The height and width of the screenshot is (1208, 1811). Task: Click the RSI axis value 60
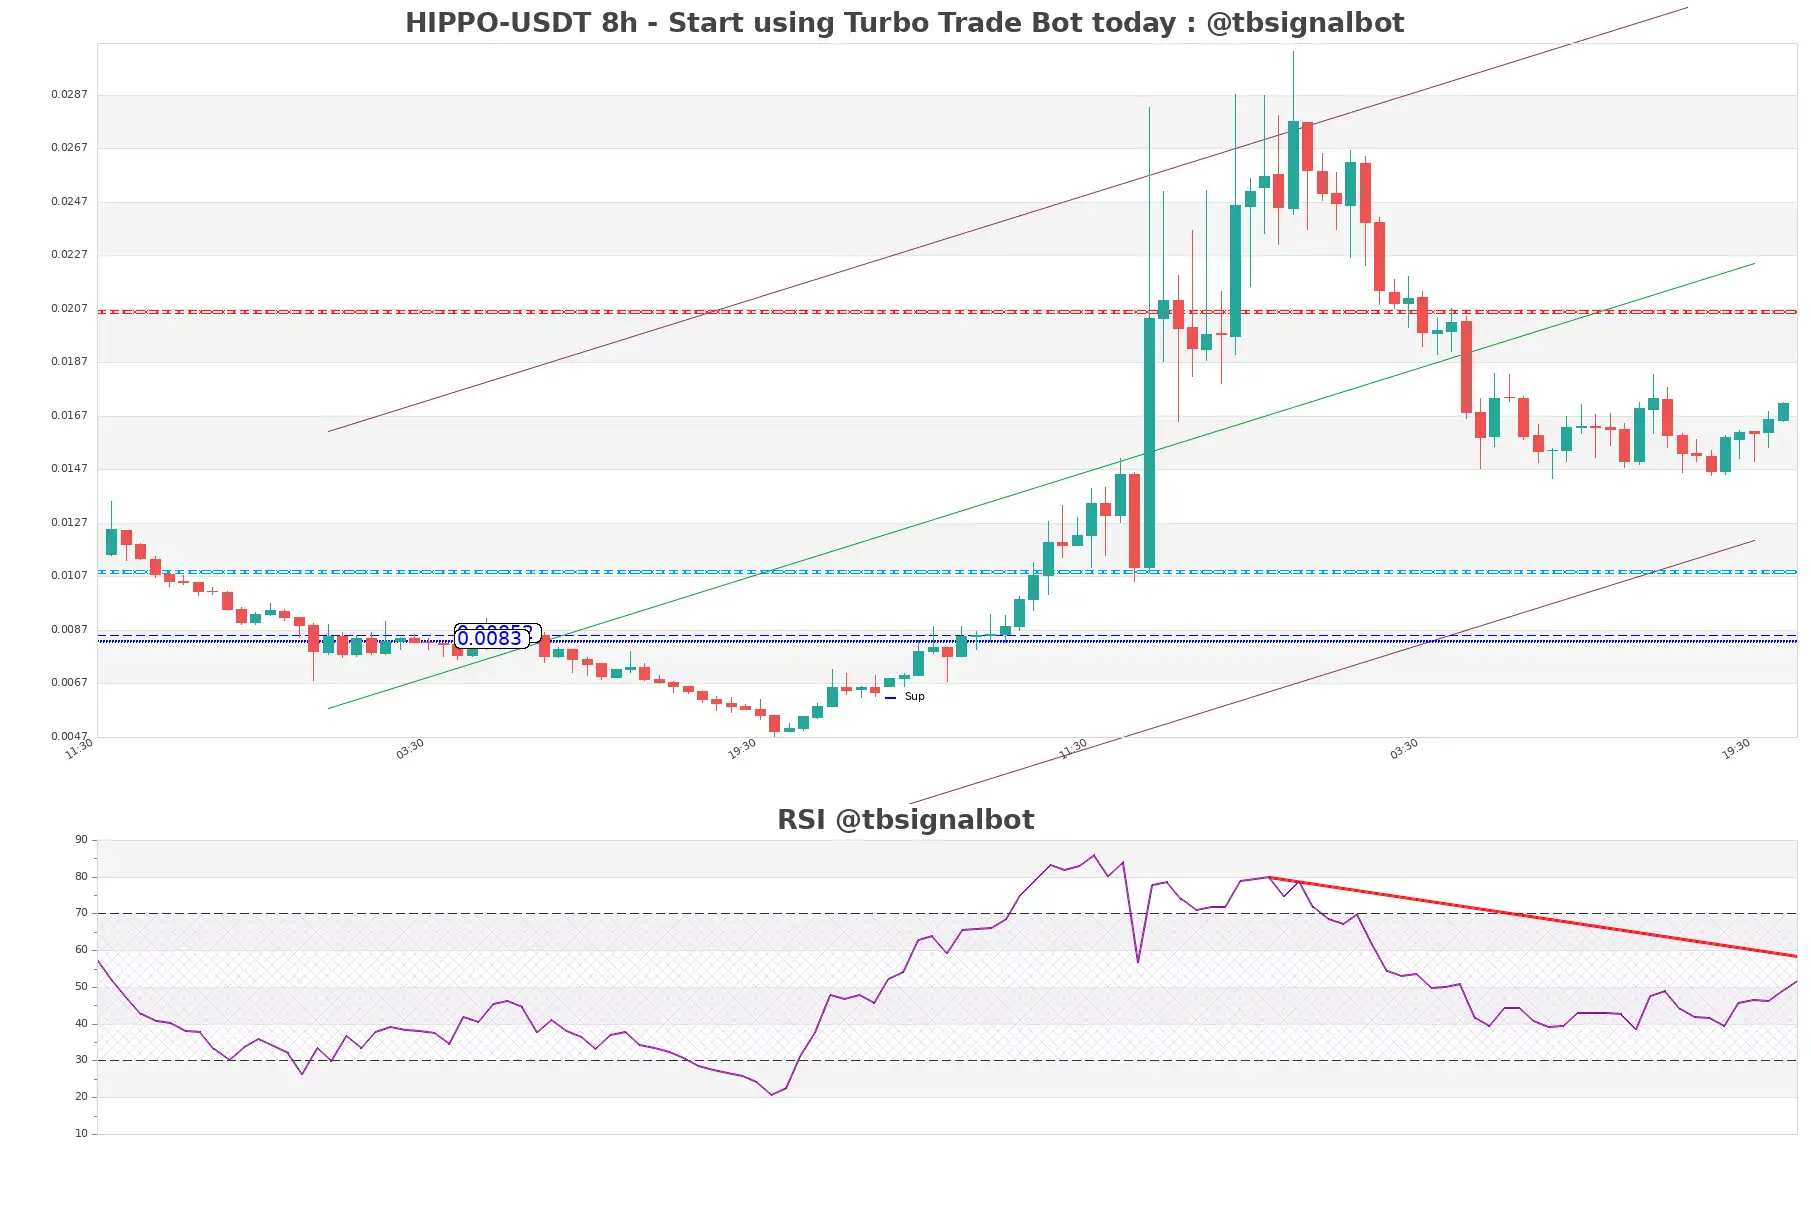[x=81, y=949]
